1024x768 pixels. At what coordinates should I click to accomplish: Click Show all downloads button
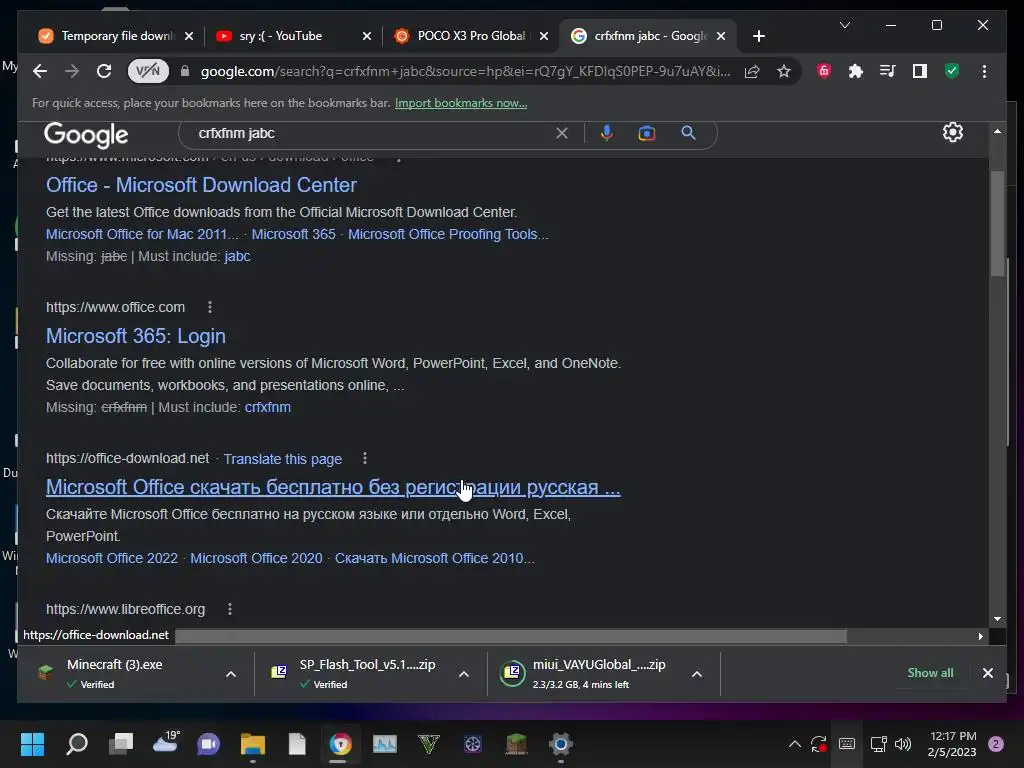[930, 673]
